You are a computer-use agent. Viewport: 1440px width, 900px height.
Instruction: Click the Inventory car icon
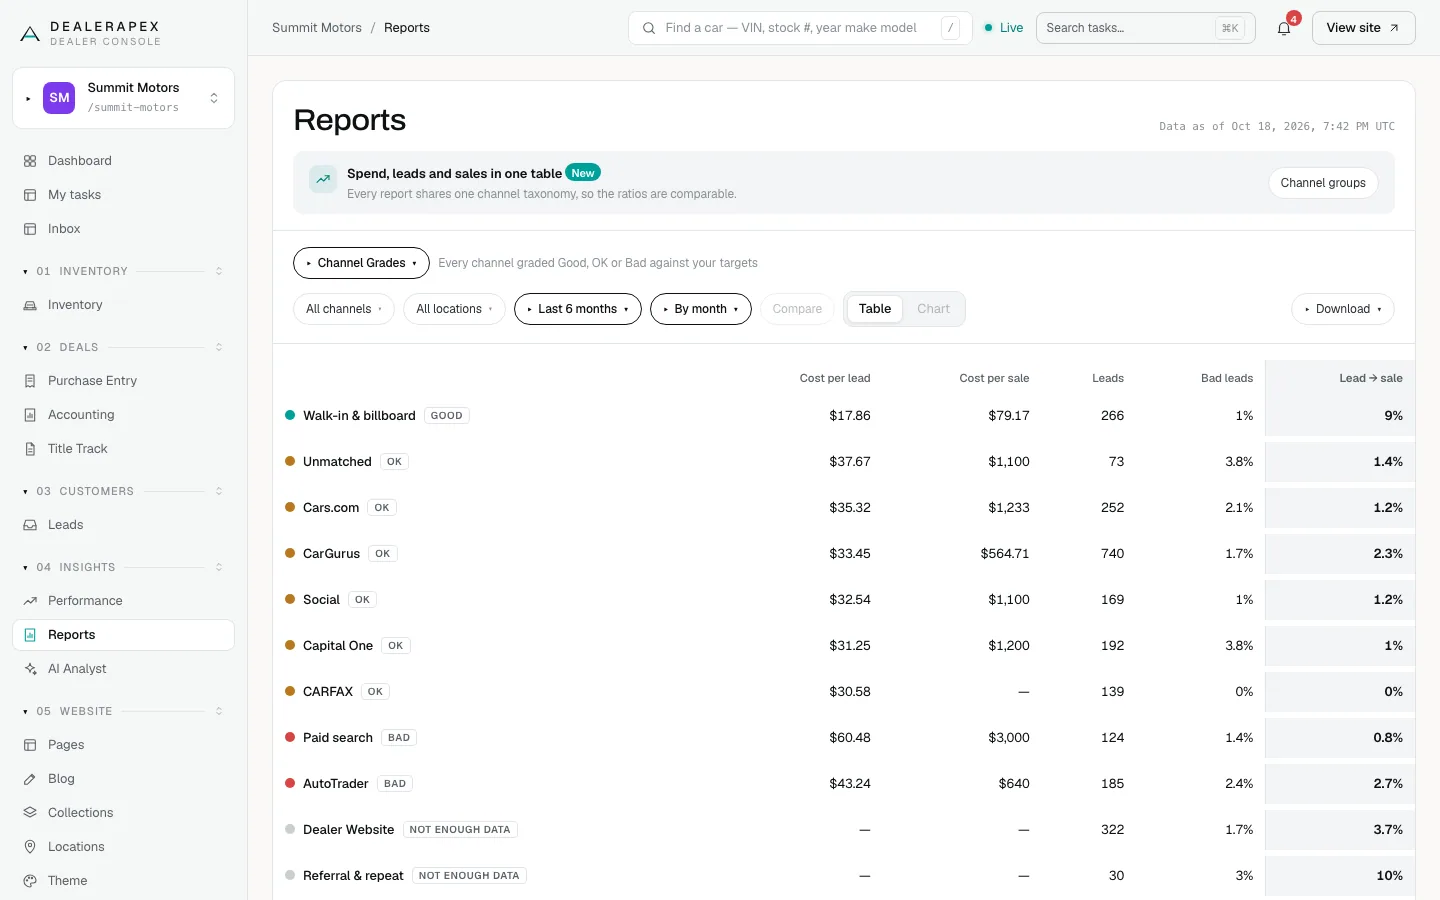point(30,305)
